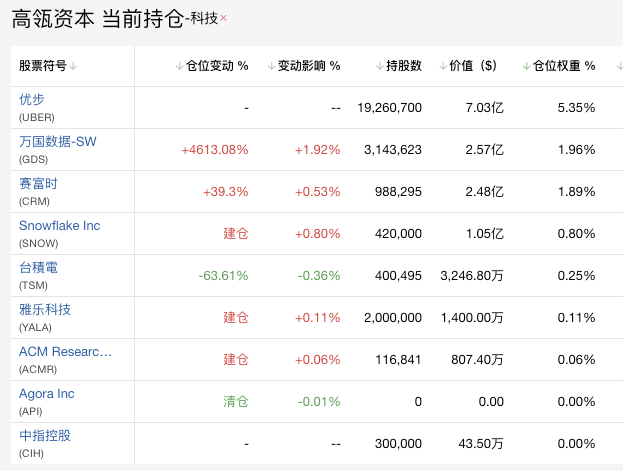This screenshot has width=623, height=471.
Task: Click the (UBER) ticker text
Action: [37, 118]
